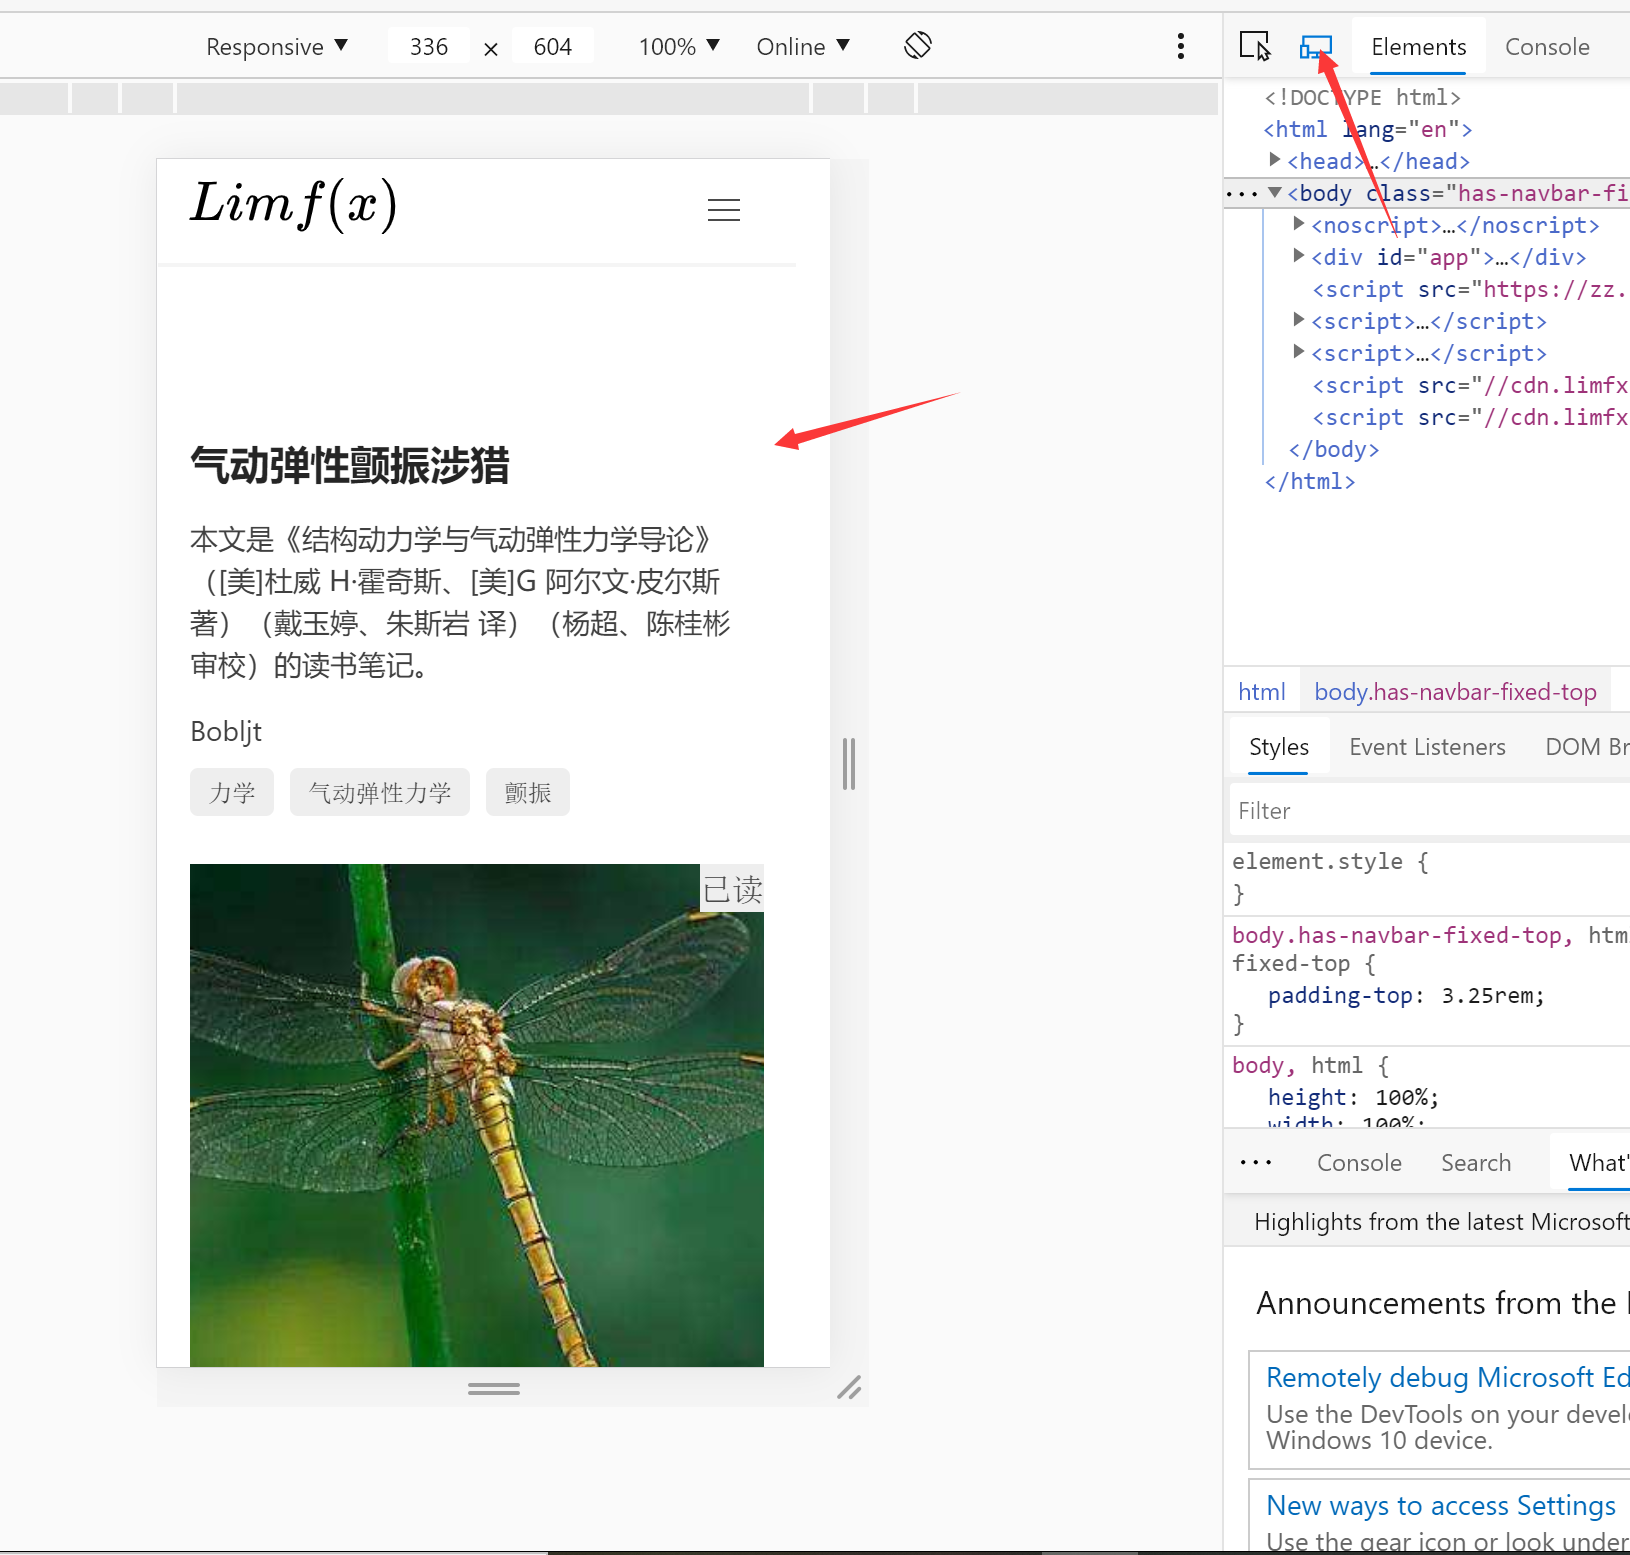This screenshot has width=1630, height=1555.
Task: Open the New ways to access Settings link
Action: click(x=1441, y=1505)
